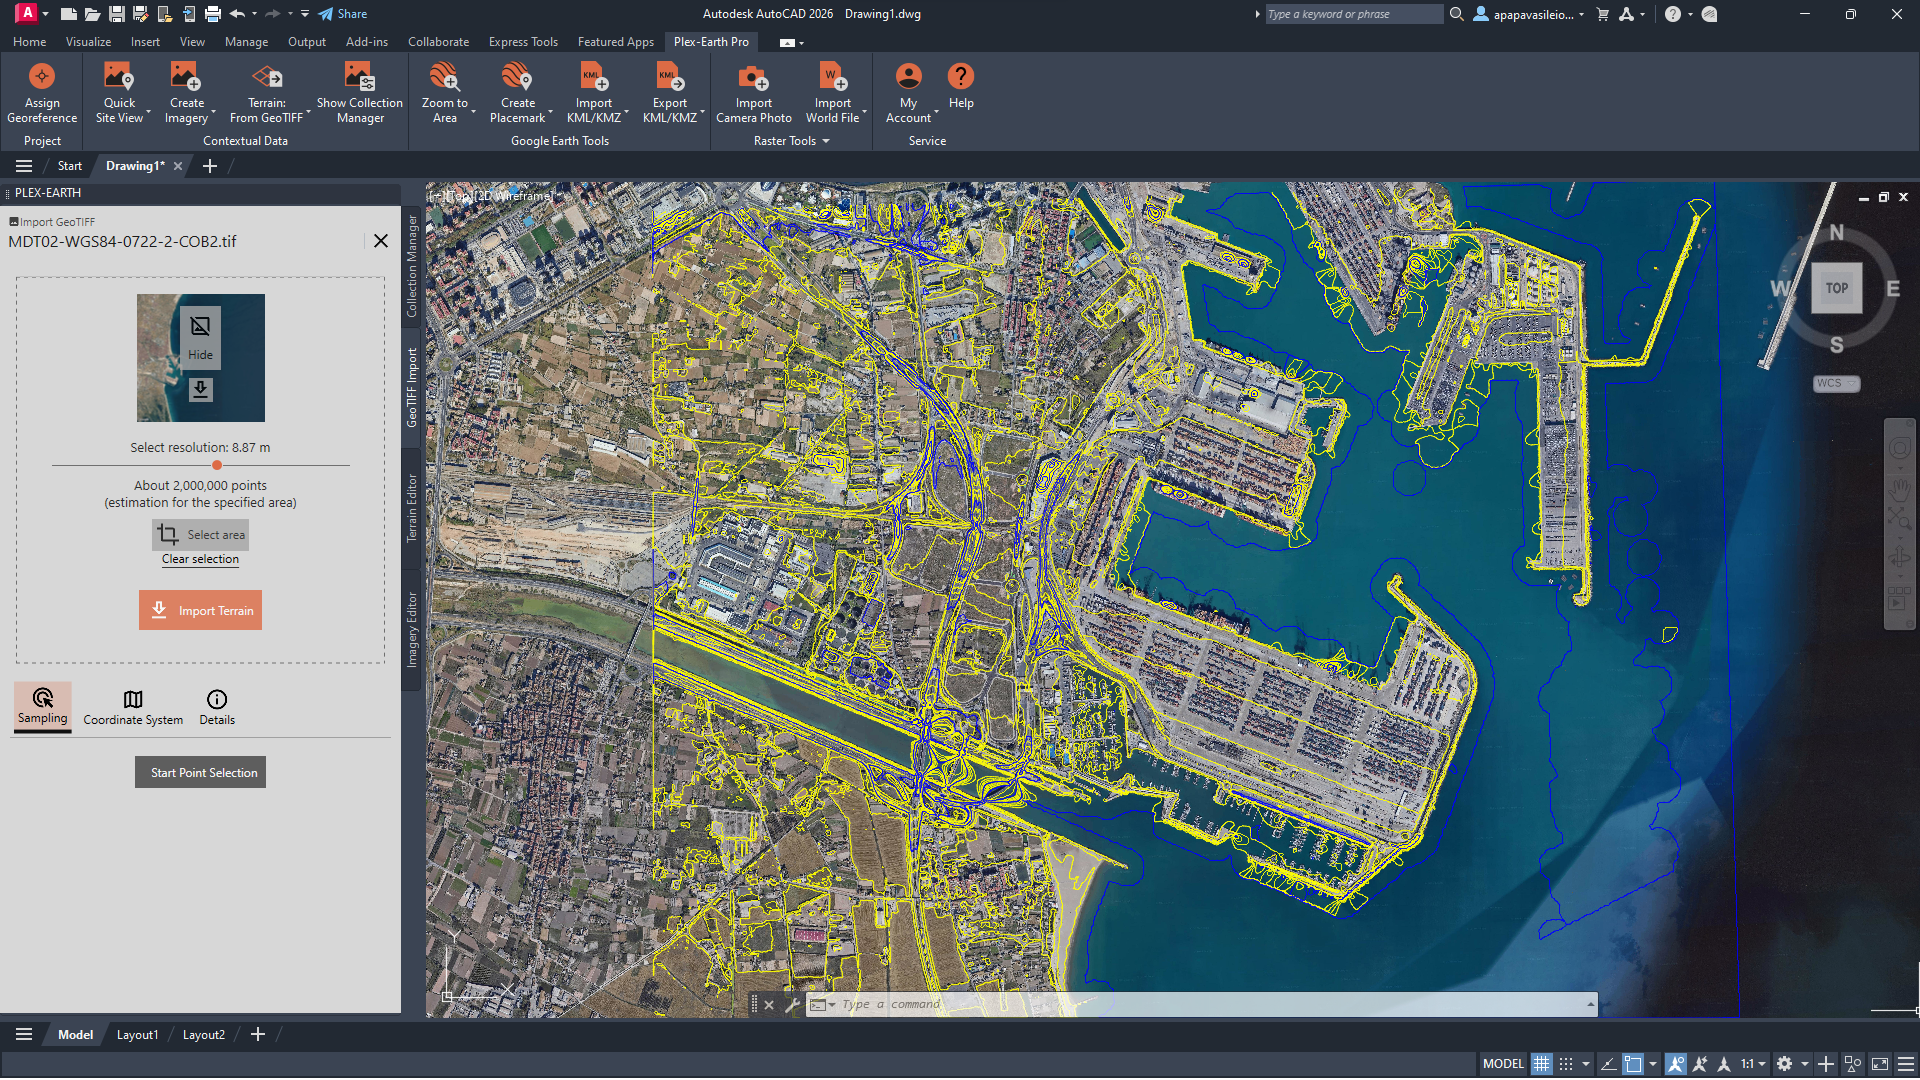Expand the Raster Tools panel dropdown

(826, 142)
